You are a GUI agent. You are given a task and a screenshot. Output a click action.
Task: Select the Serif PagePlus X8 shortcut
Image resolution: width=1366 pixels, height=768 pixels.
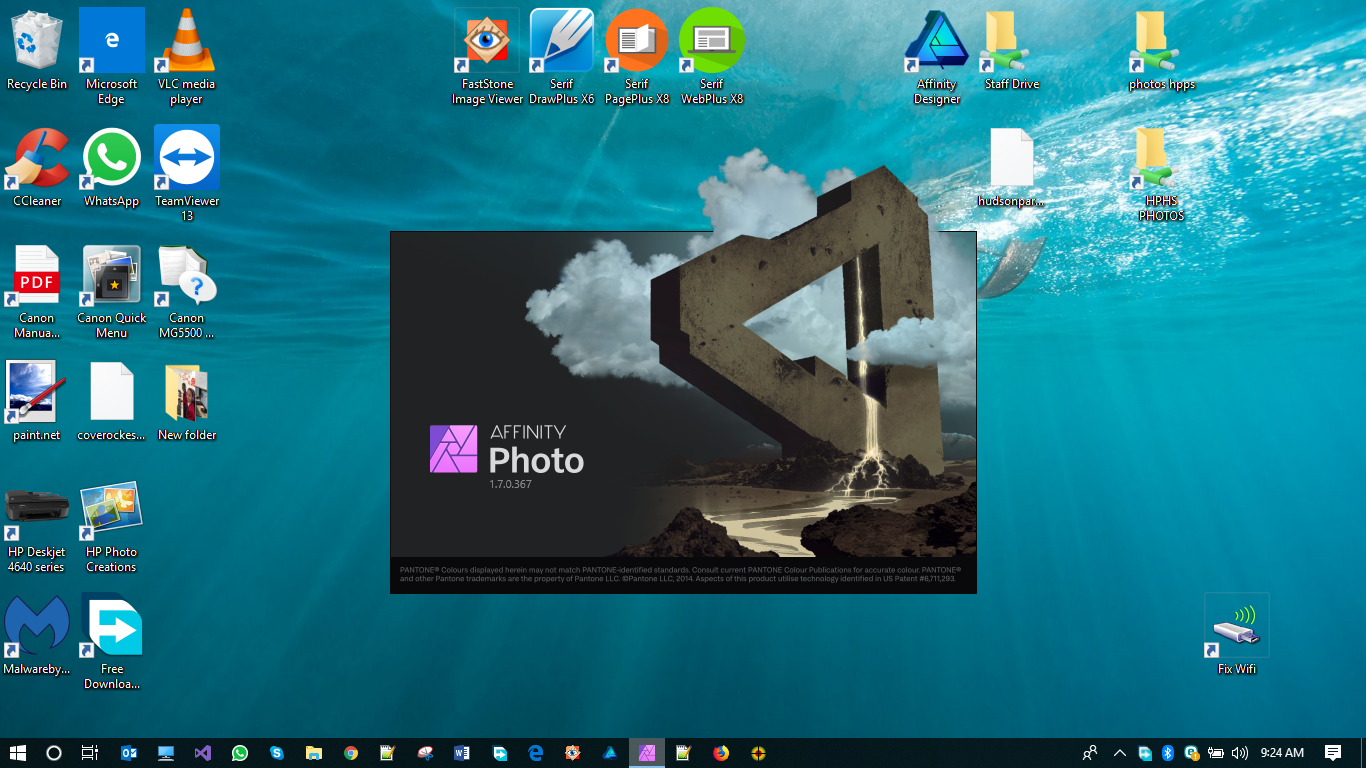click(x=637, y=56)
